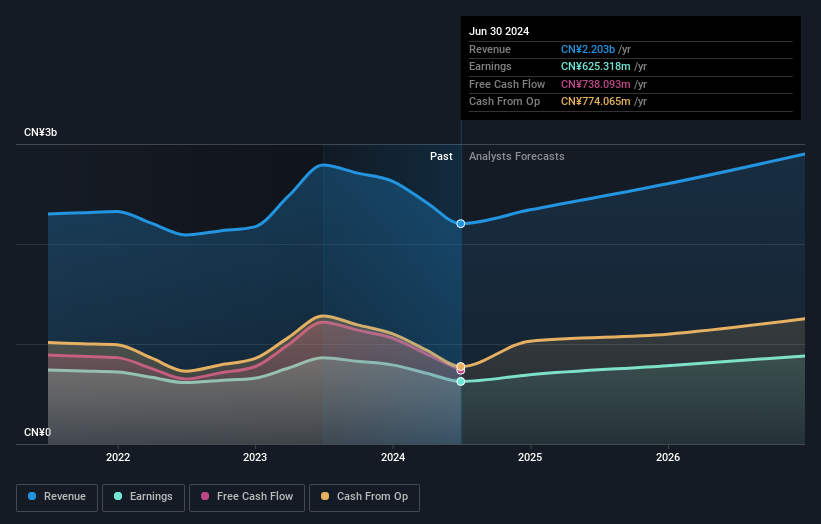Click the CN¥2.203b revenue value
821x524 pixels.
[x=588, y=49]
